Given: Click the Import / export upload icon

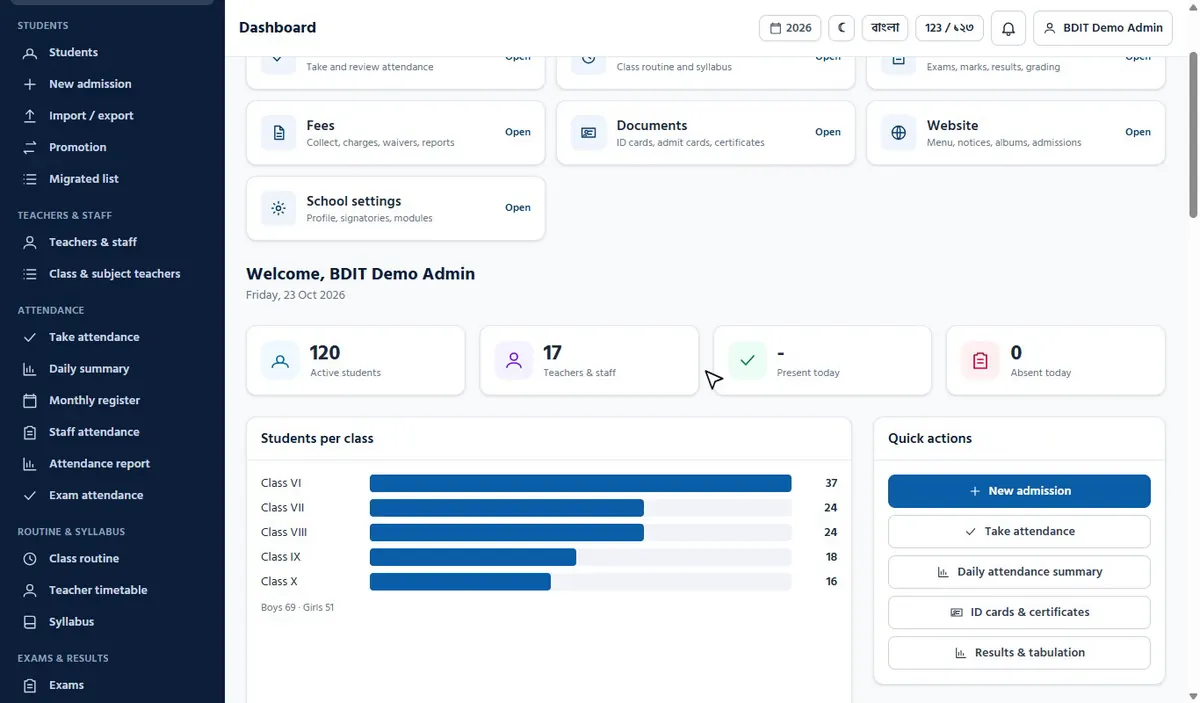Looking at the screenshot, I should pos(30,116).
